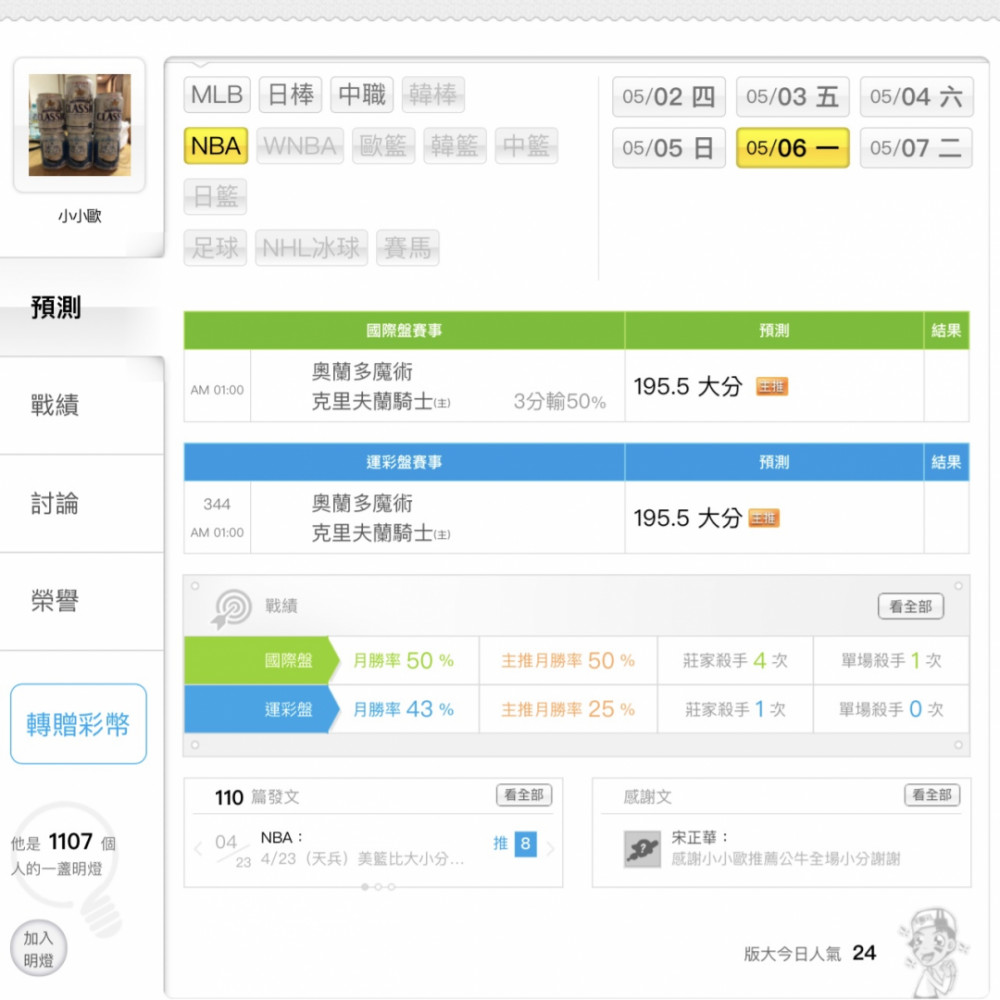1000x1000 pixels.
Task: Click the blue 8 recommend count badge
Action: (x=526, y=844)
